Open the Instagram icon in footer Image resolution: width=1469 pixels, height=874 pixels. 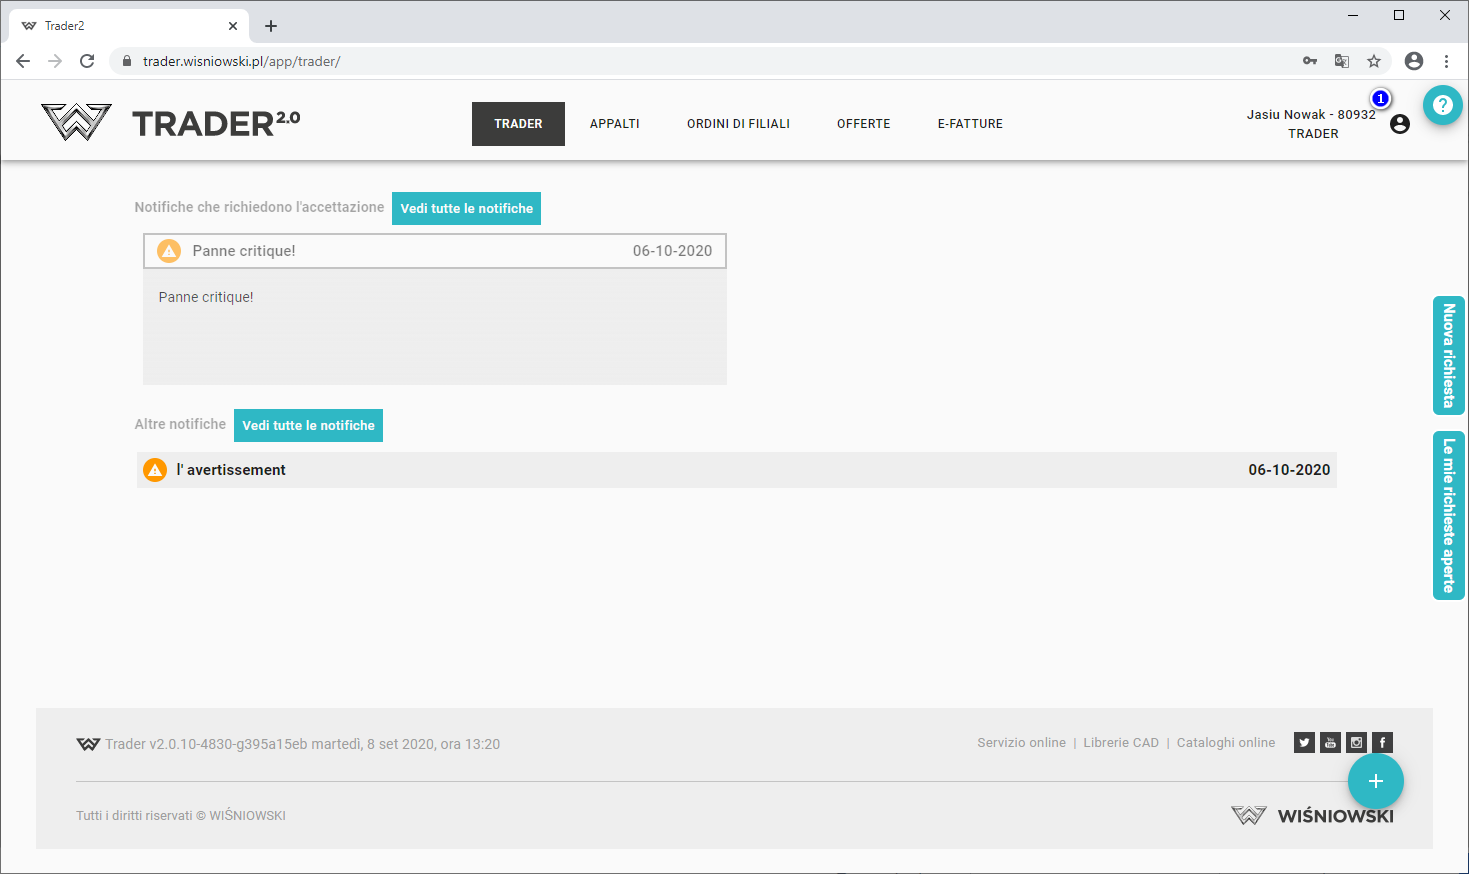(1356, 742)
